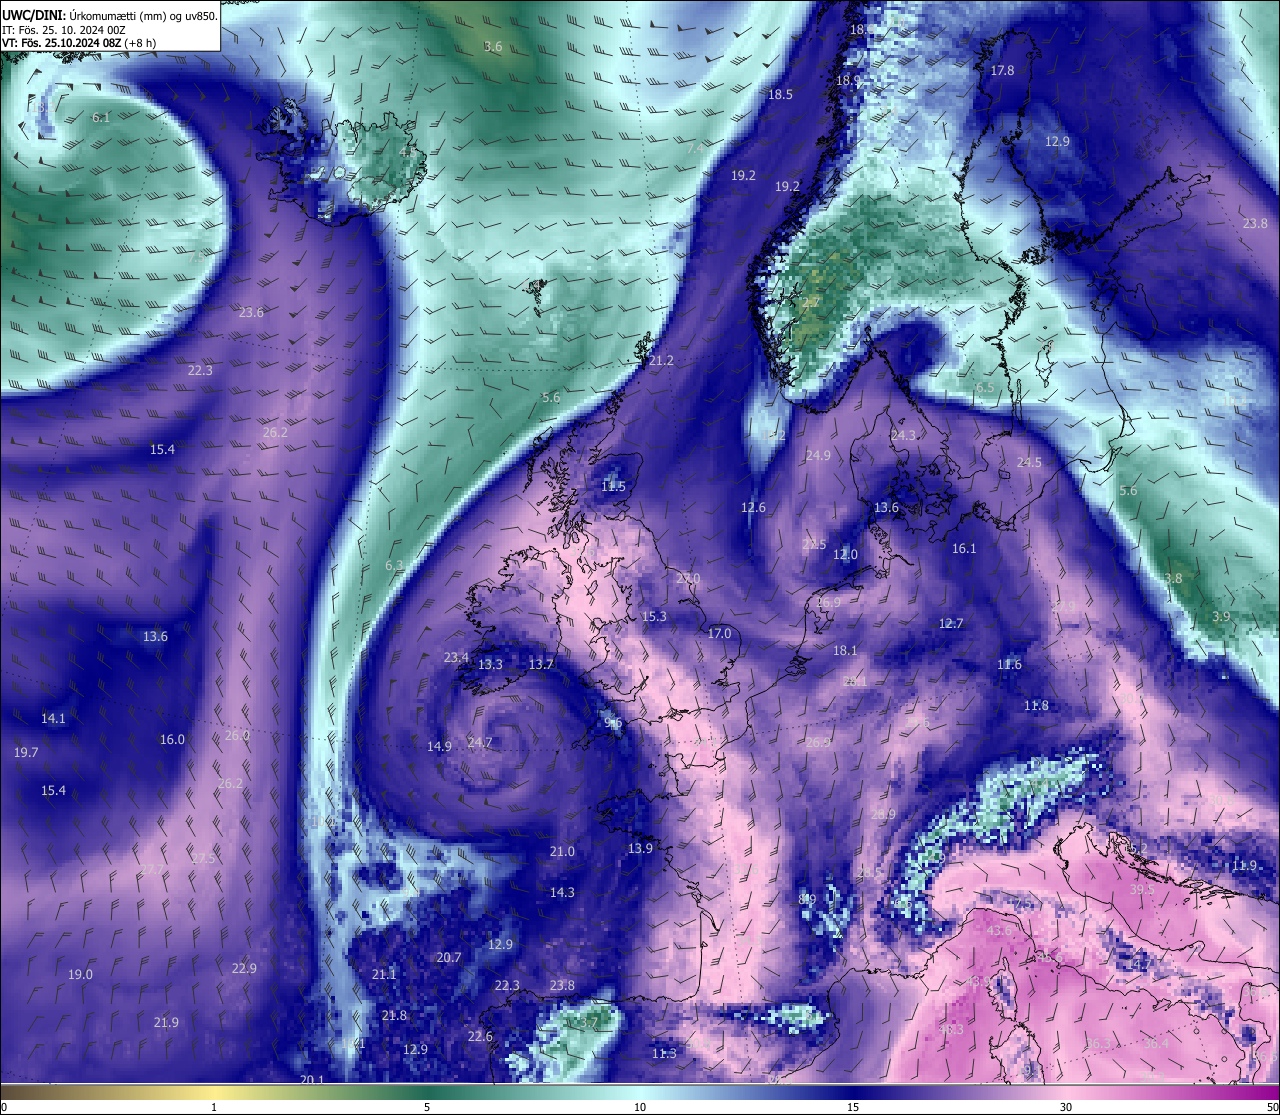
Task: Click the 14.9 value label
Action: 439,747
